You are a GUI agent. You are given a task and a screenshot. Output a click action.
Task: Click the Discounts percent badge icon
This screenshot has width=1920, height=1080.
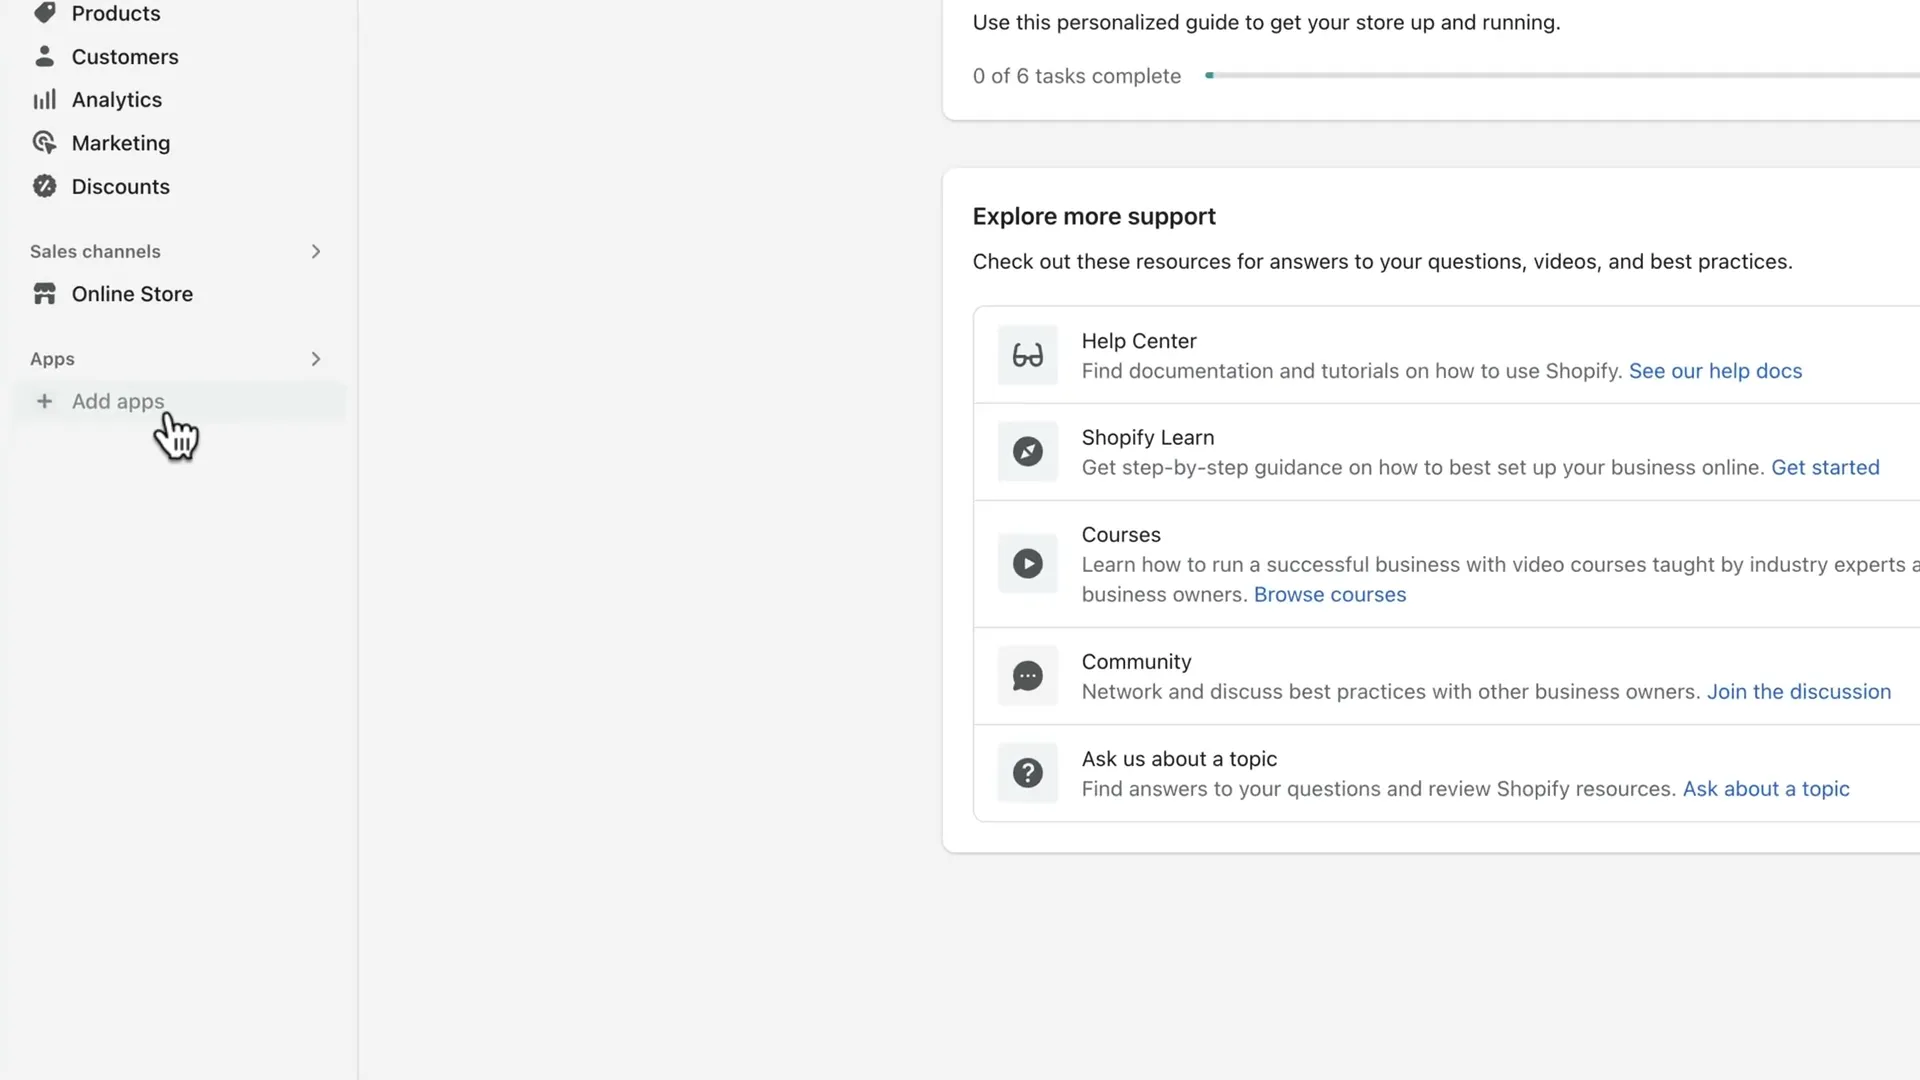click(44, 186)
